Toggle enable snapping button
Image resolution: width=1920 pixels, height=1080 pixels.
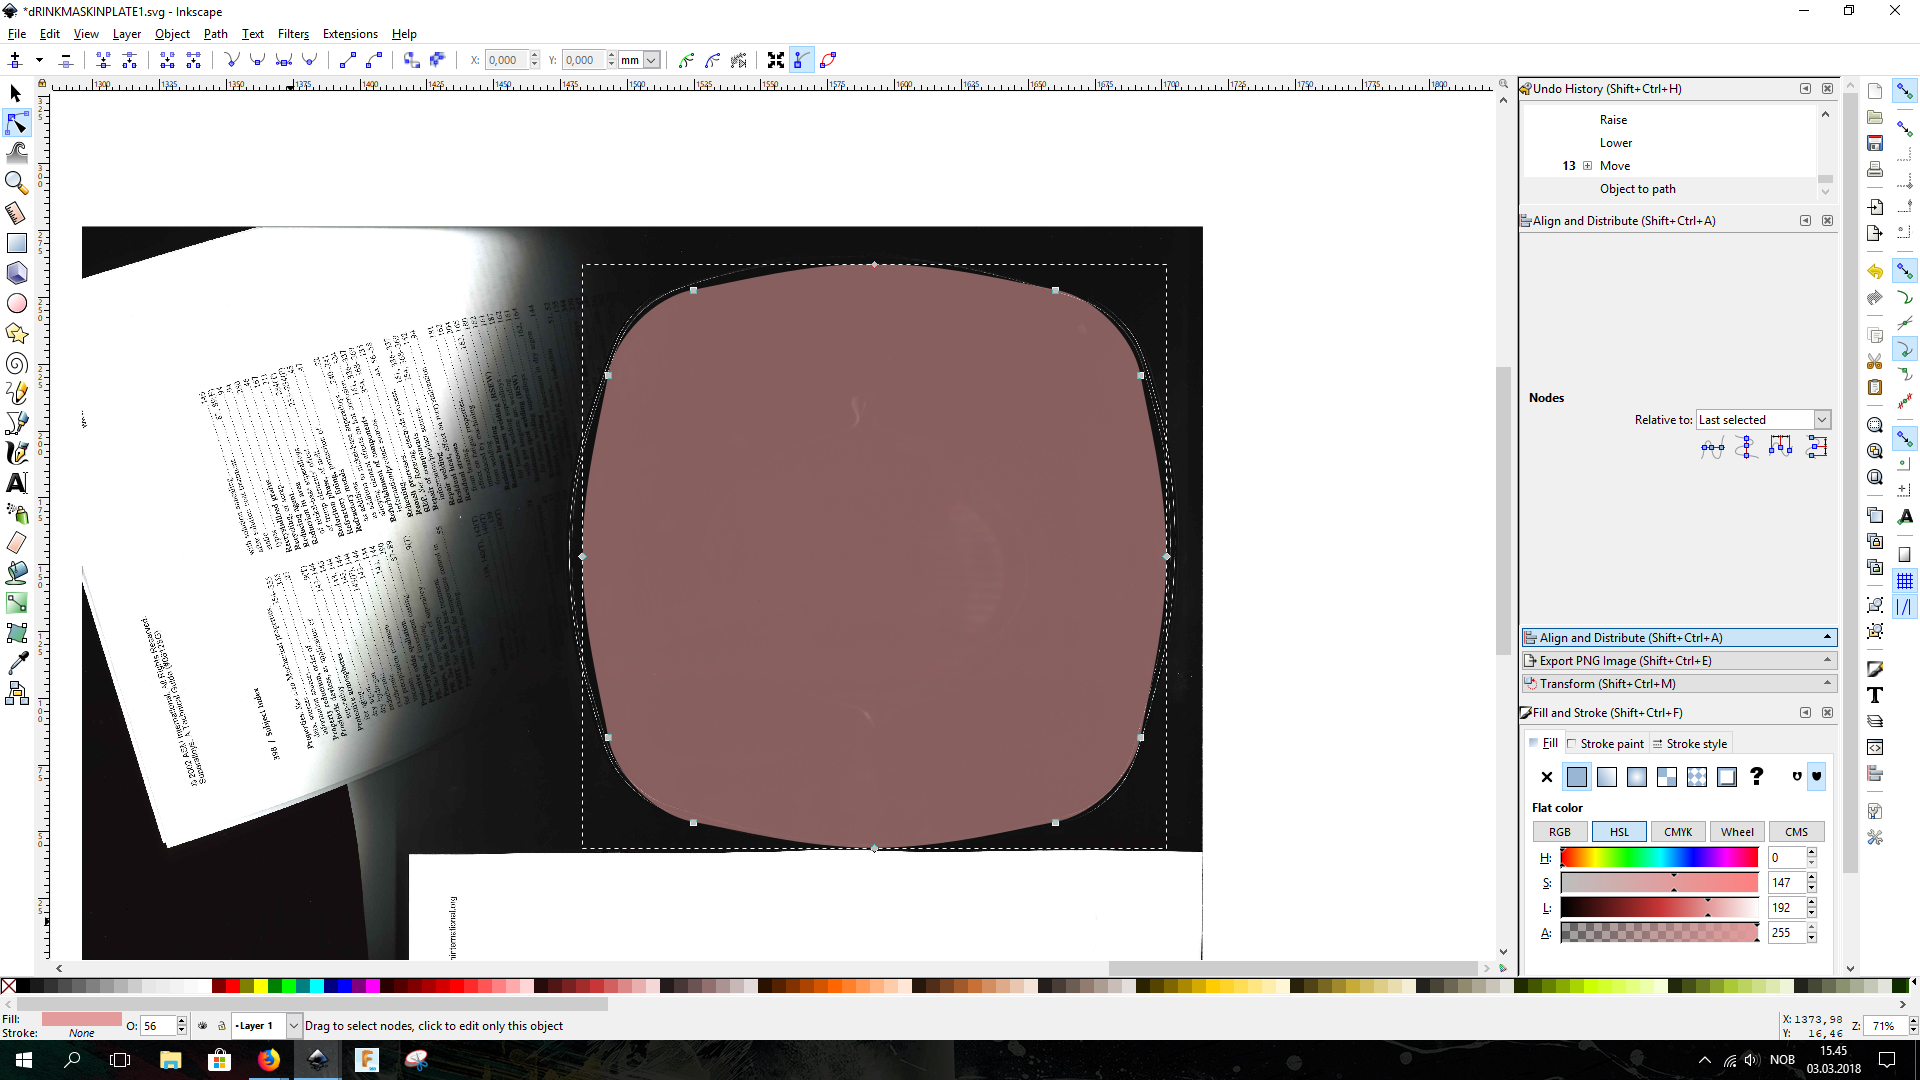point(1905,91)
